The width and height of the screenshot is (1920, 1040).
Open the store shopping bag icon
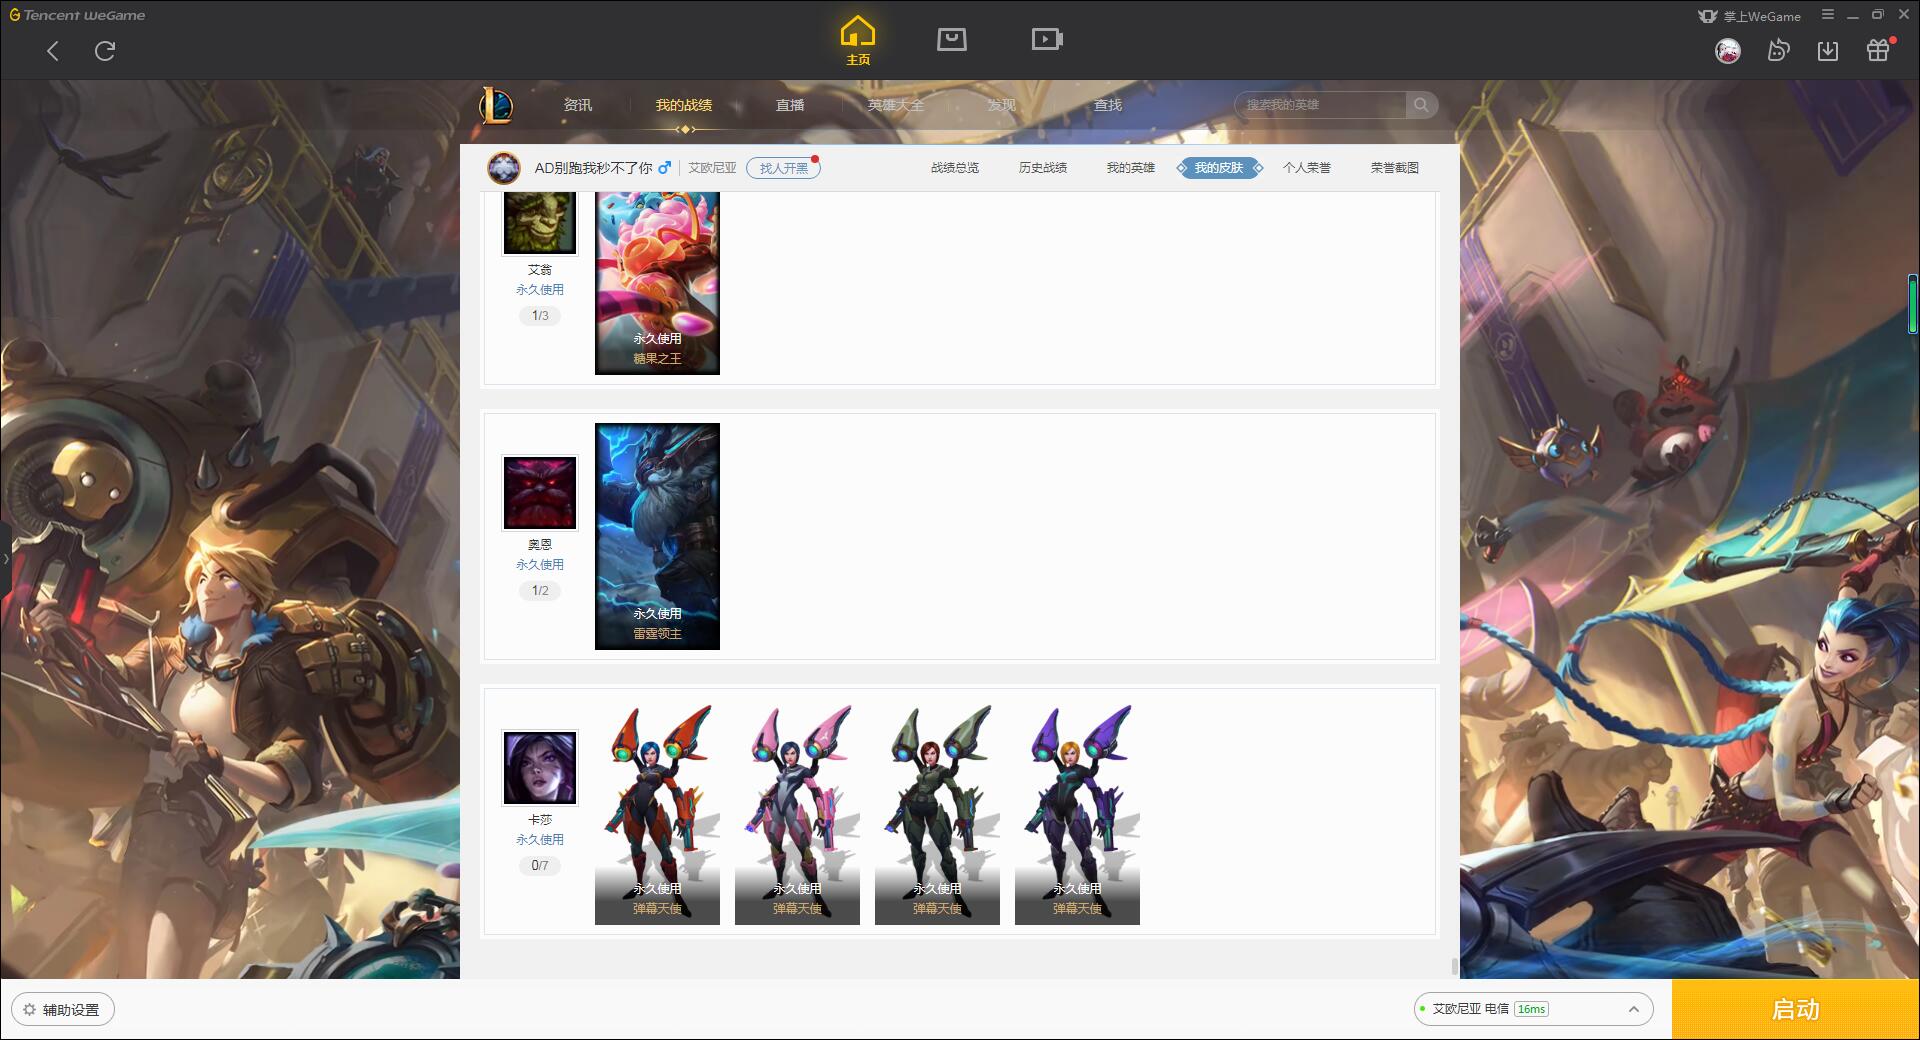point(952,39)
